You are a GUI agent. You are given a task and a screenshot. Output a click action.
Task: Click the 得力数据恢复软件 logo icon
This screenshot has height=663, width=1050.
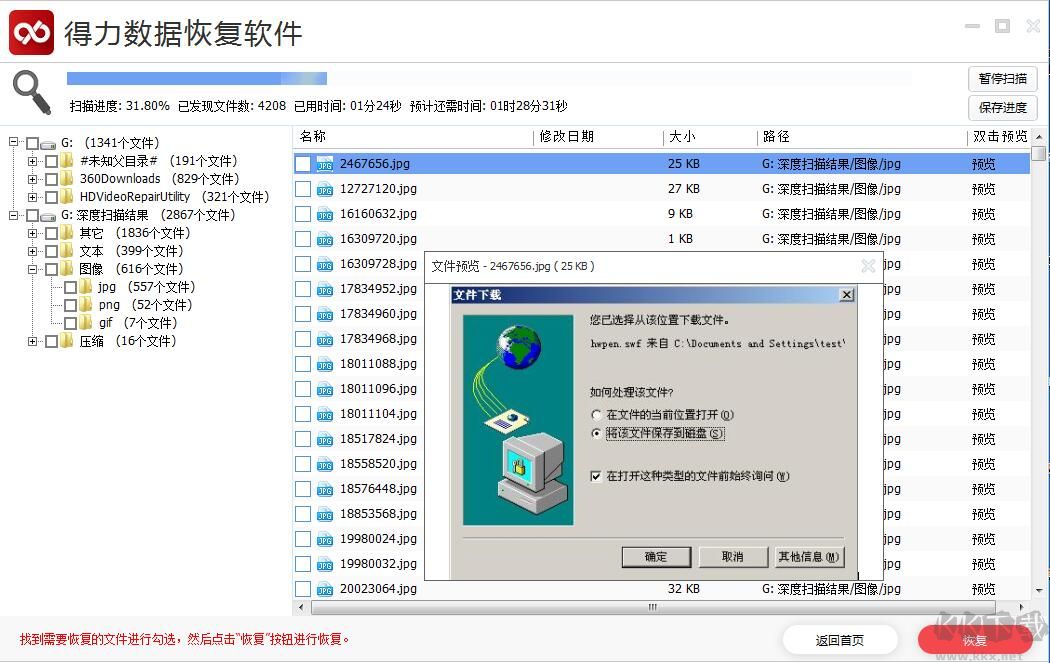29,32
